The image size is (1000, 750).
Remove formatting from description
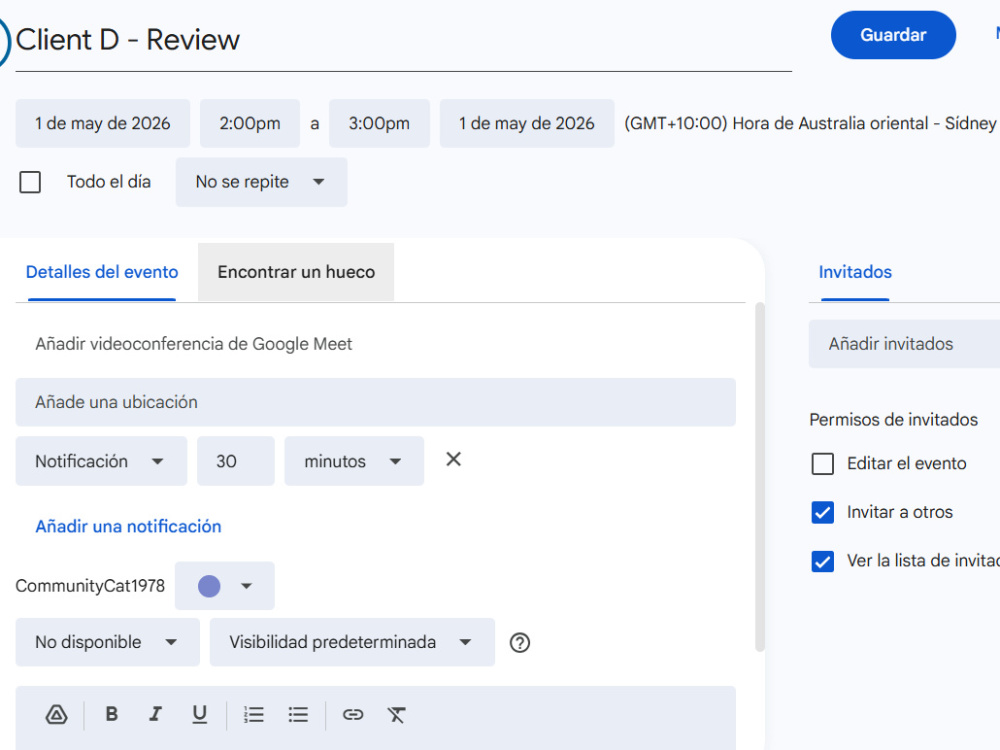397,715
